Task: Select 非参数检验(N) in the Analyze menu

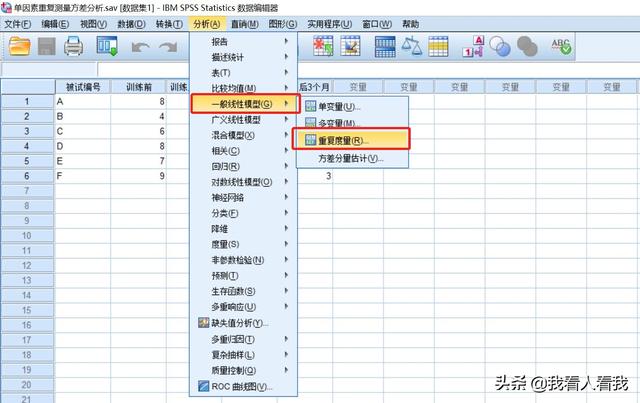Action: (244, 260)
